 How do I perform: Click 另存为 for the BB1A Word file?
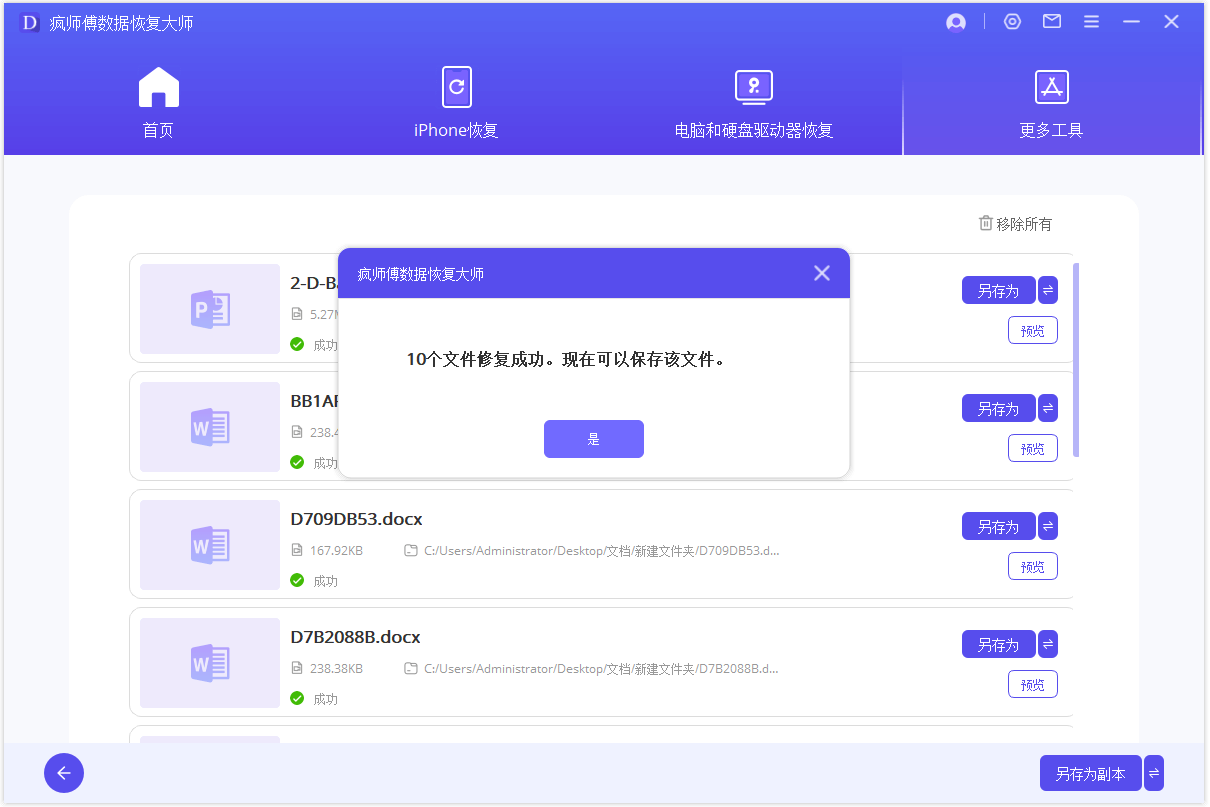pyautogui.click(x=998, y=408)
